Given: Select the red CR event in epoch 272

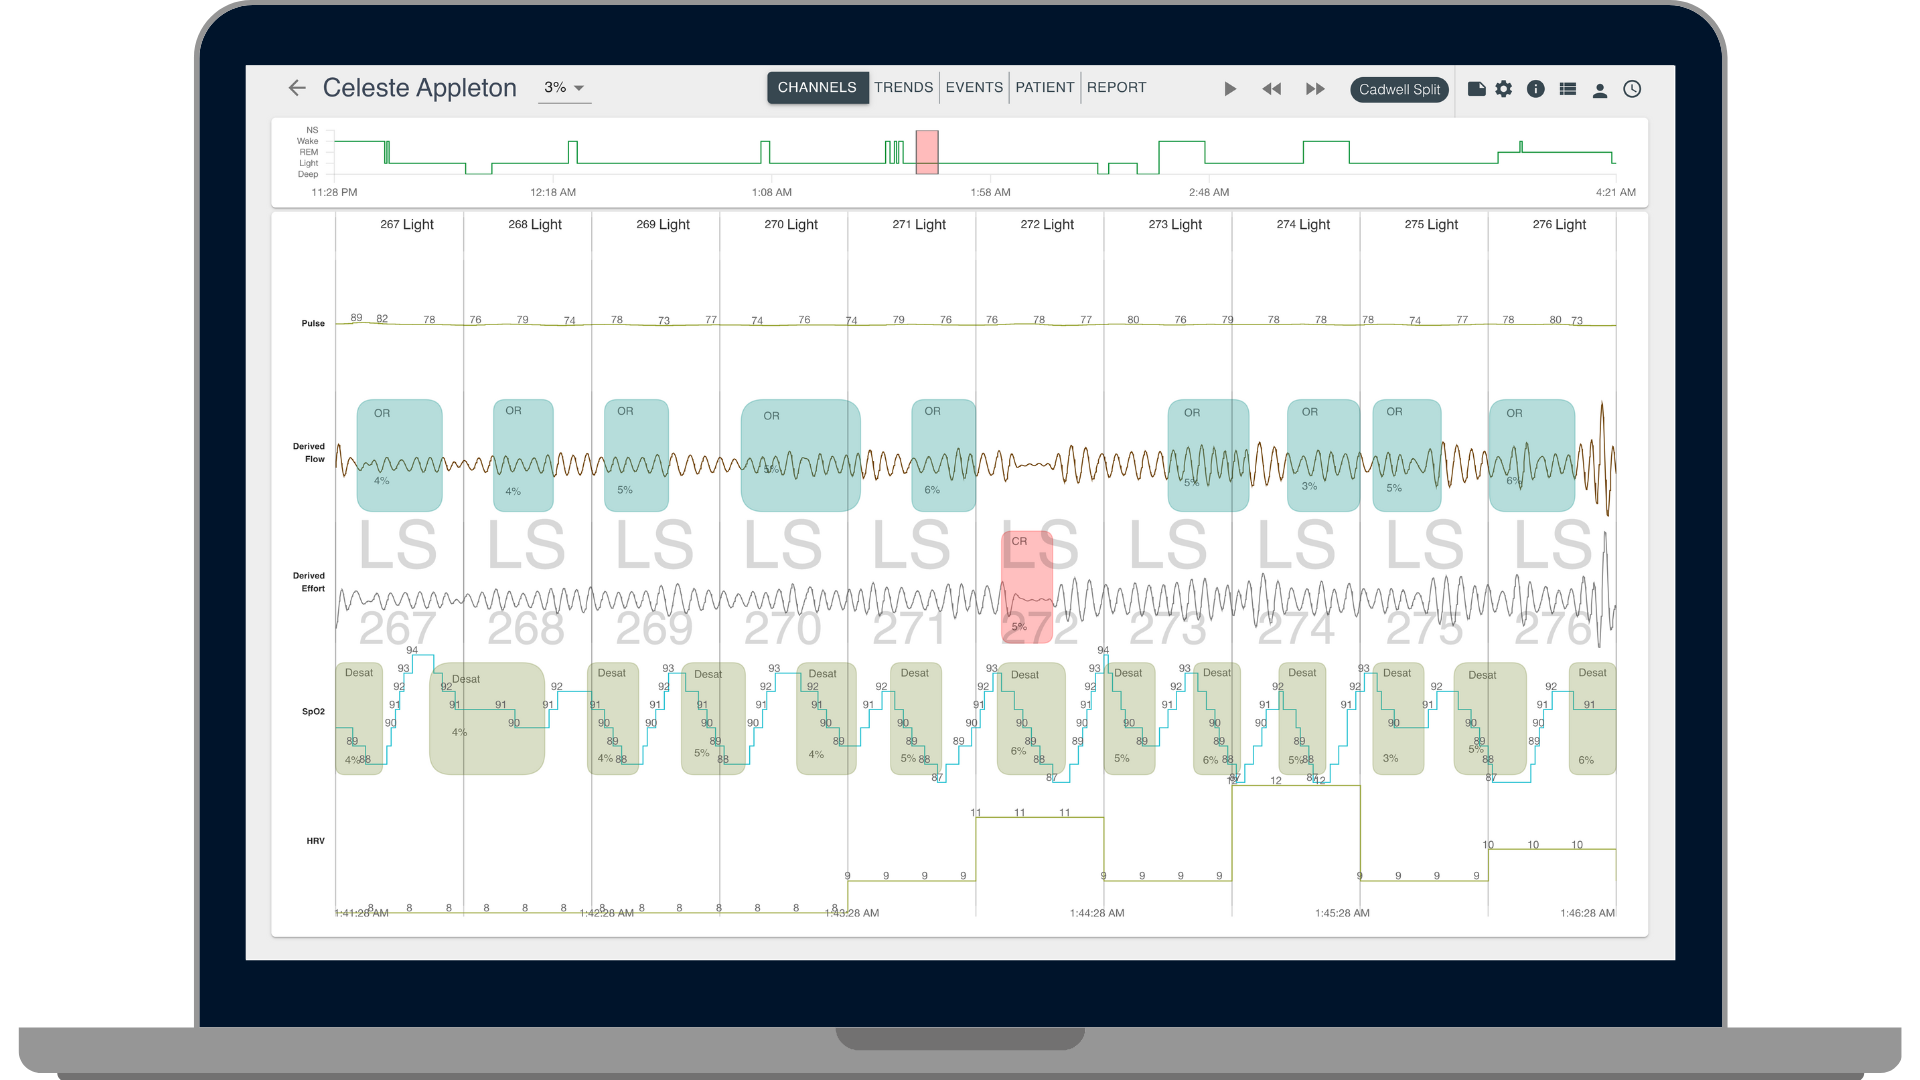Looking at the screenshot, I should [1027, 586].
